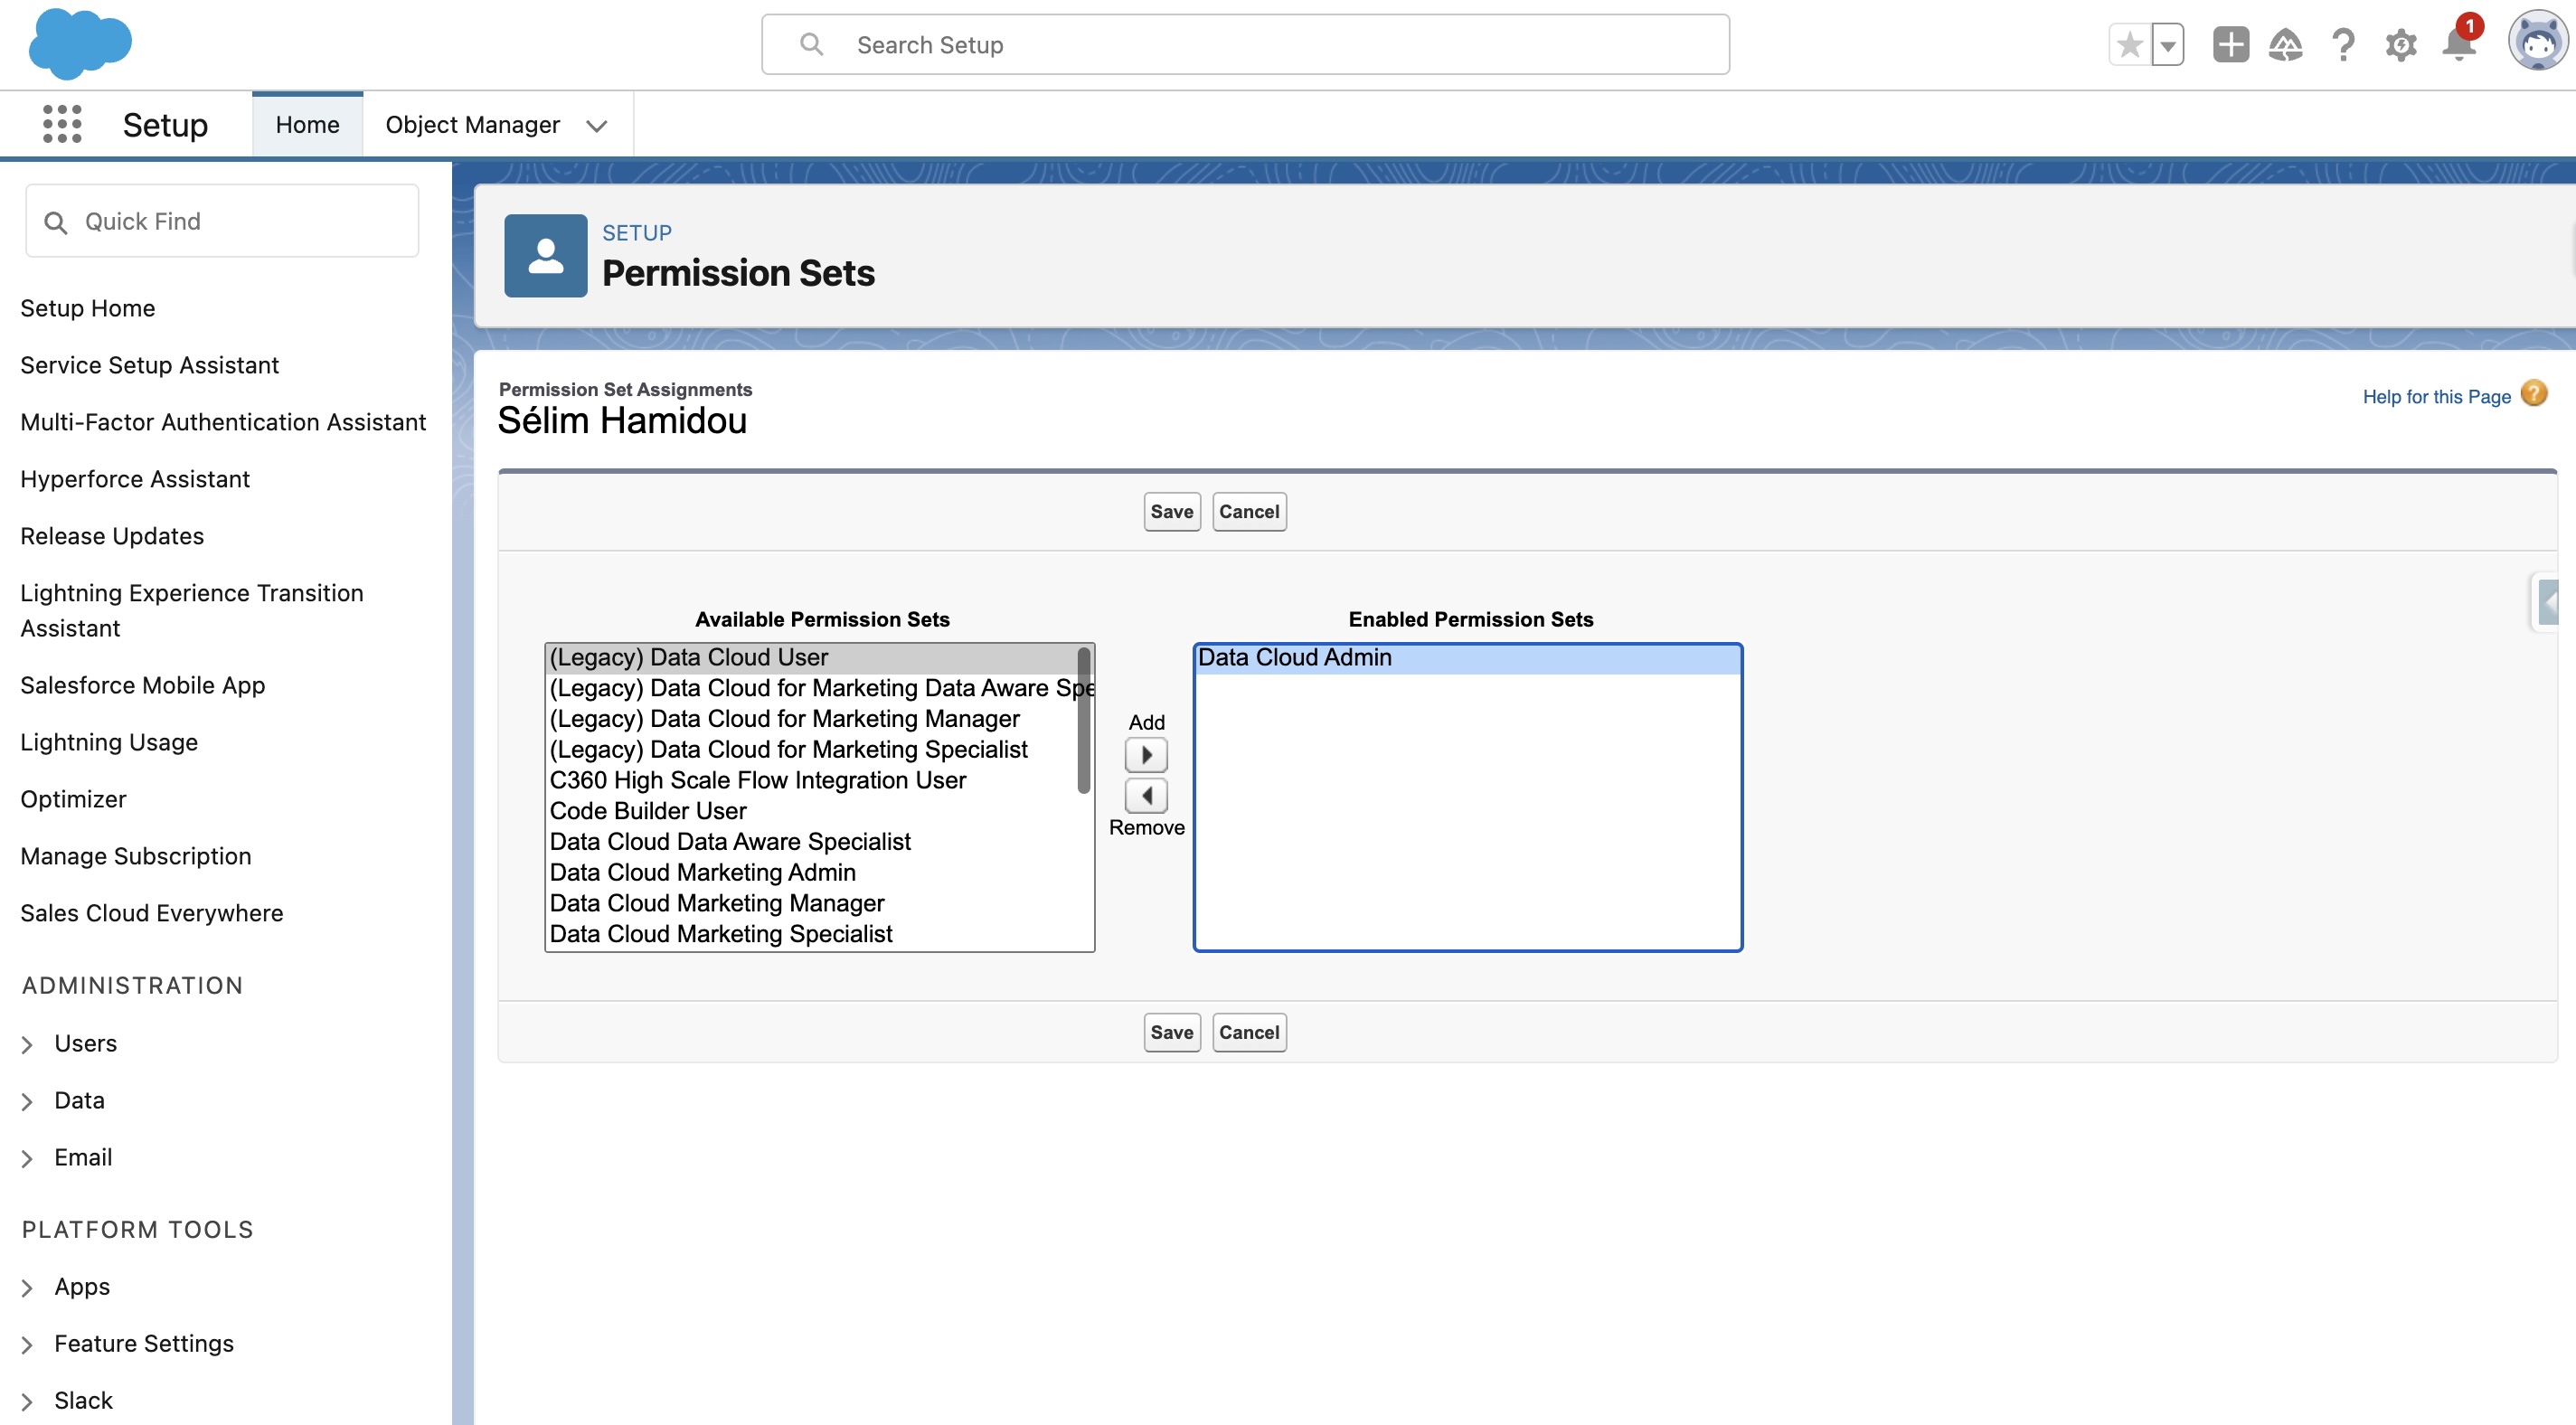This screenshot has height=1425, width=2576.
Task: Click the top Cancel button
Action: [1249, 512]
